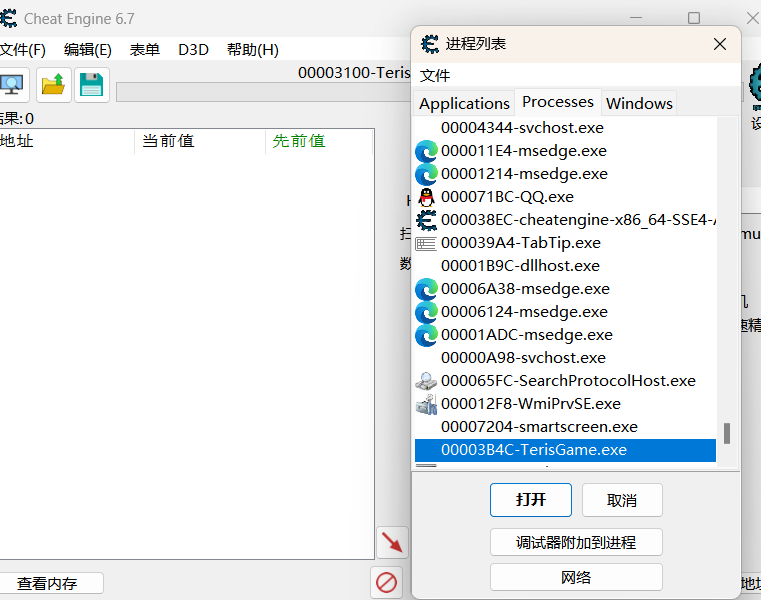Open the 文件(F) menu in main window
Screen dimensions: 761x600
tap(22, 49)
